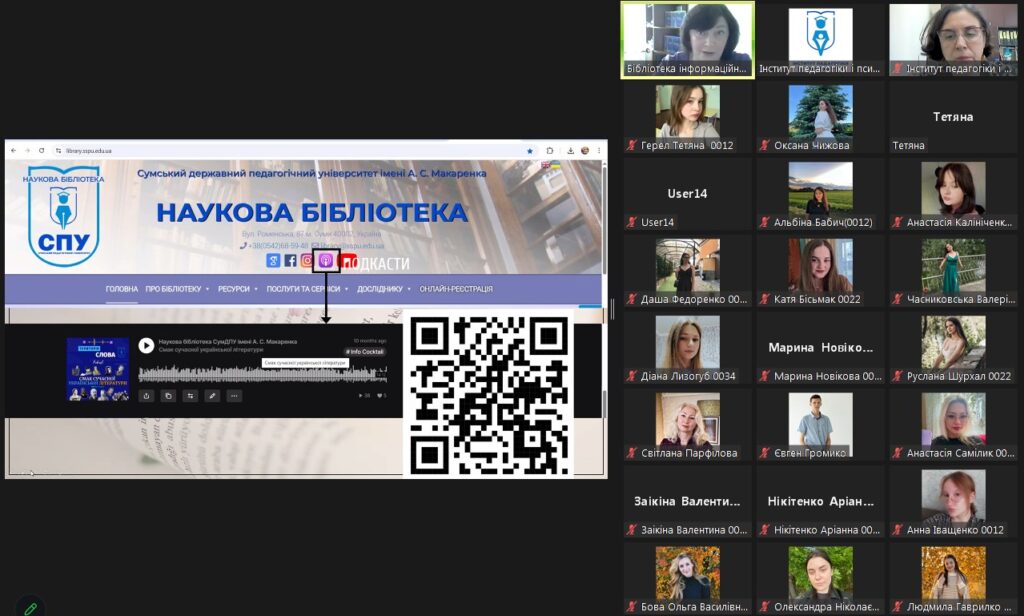Click the Сумський державний педагогічний університет heading
Image resolution: width=1024 pixels, height=616 pixels.
point(312,173)
